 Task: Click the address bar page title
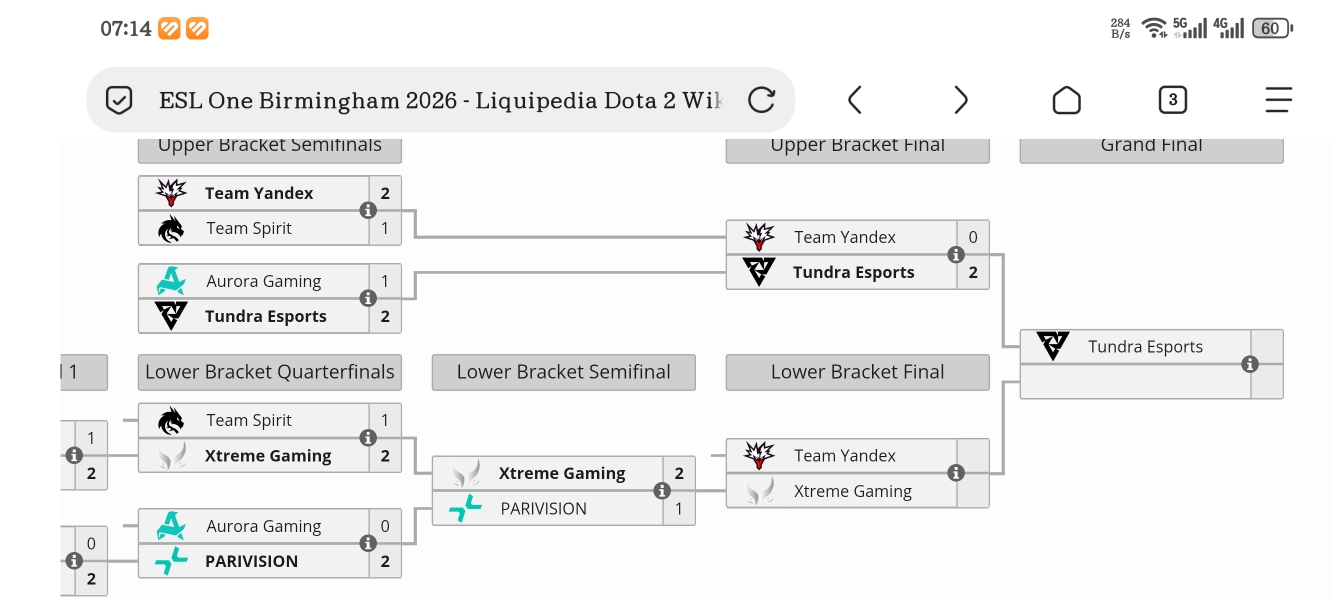[440, 100]
